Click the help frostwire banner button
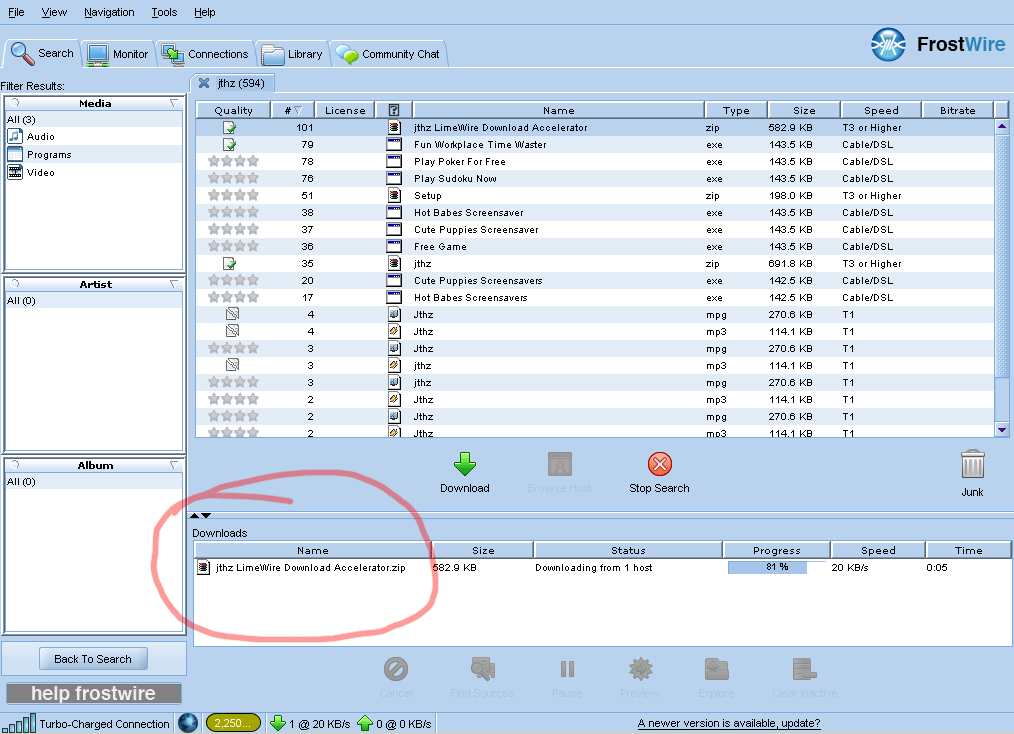This screenshot has width=1014, height=734. 94,693
